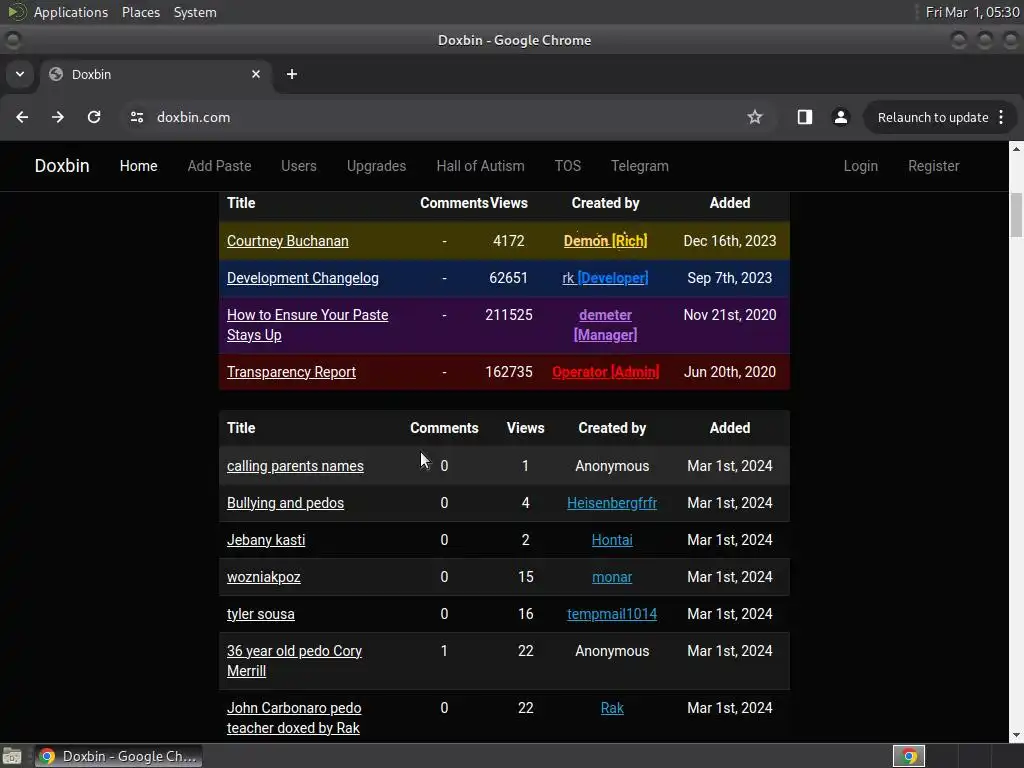This screenshot has height=768, width=1024.
Task: Select the Doxbin browser tab
Action: [155, 74]
